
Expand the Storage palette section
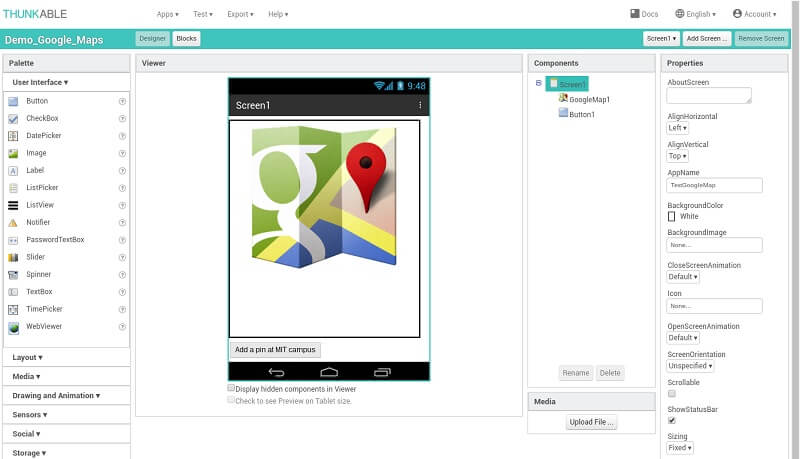pyautogui.click(x=29, y=453)
